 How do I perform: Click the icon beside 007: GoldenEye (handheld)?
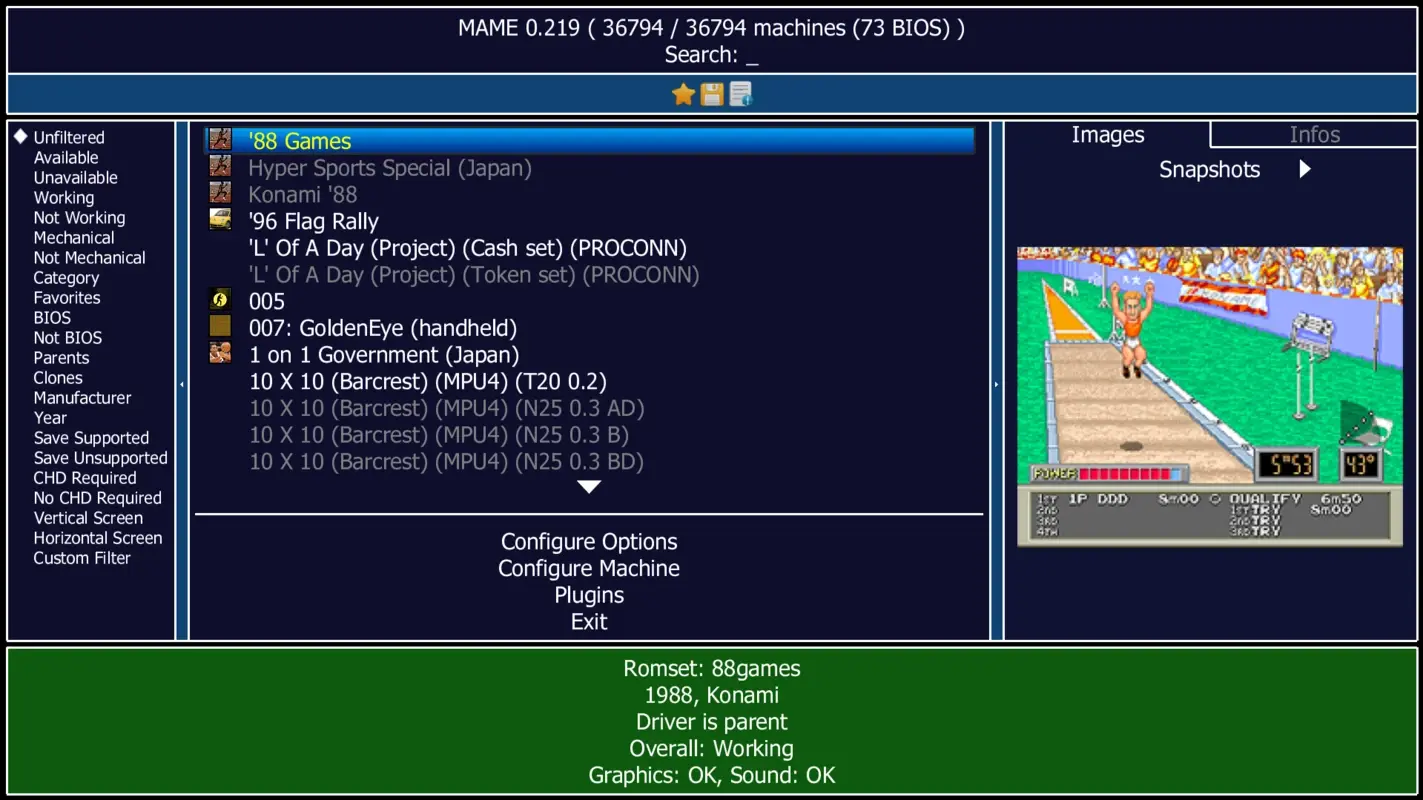point(220,327)
